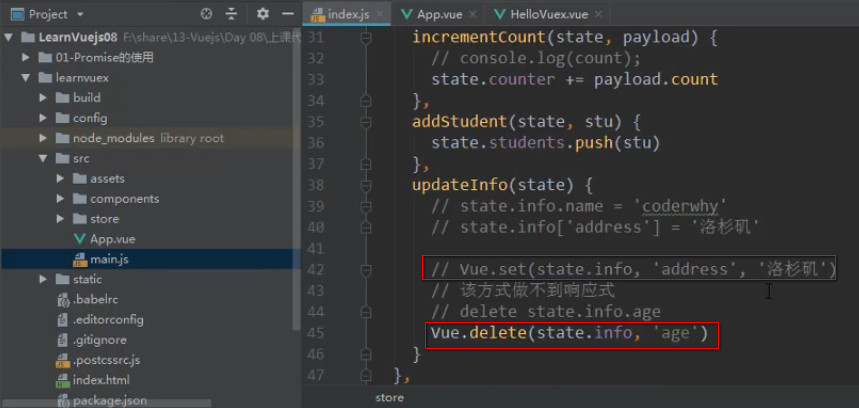
Task: Fold the addStudent function at line 35
Action: tap(365, 121)
